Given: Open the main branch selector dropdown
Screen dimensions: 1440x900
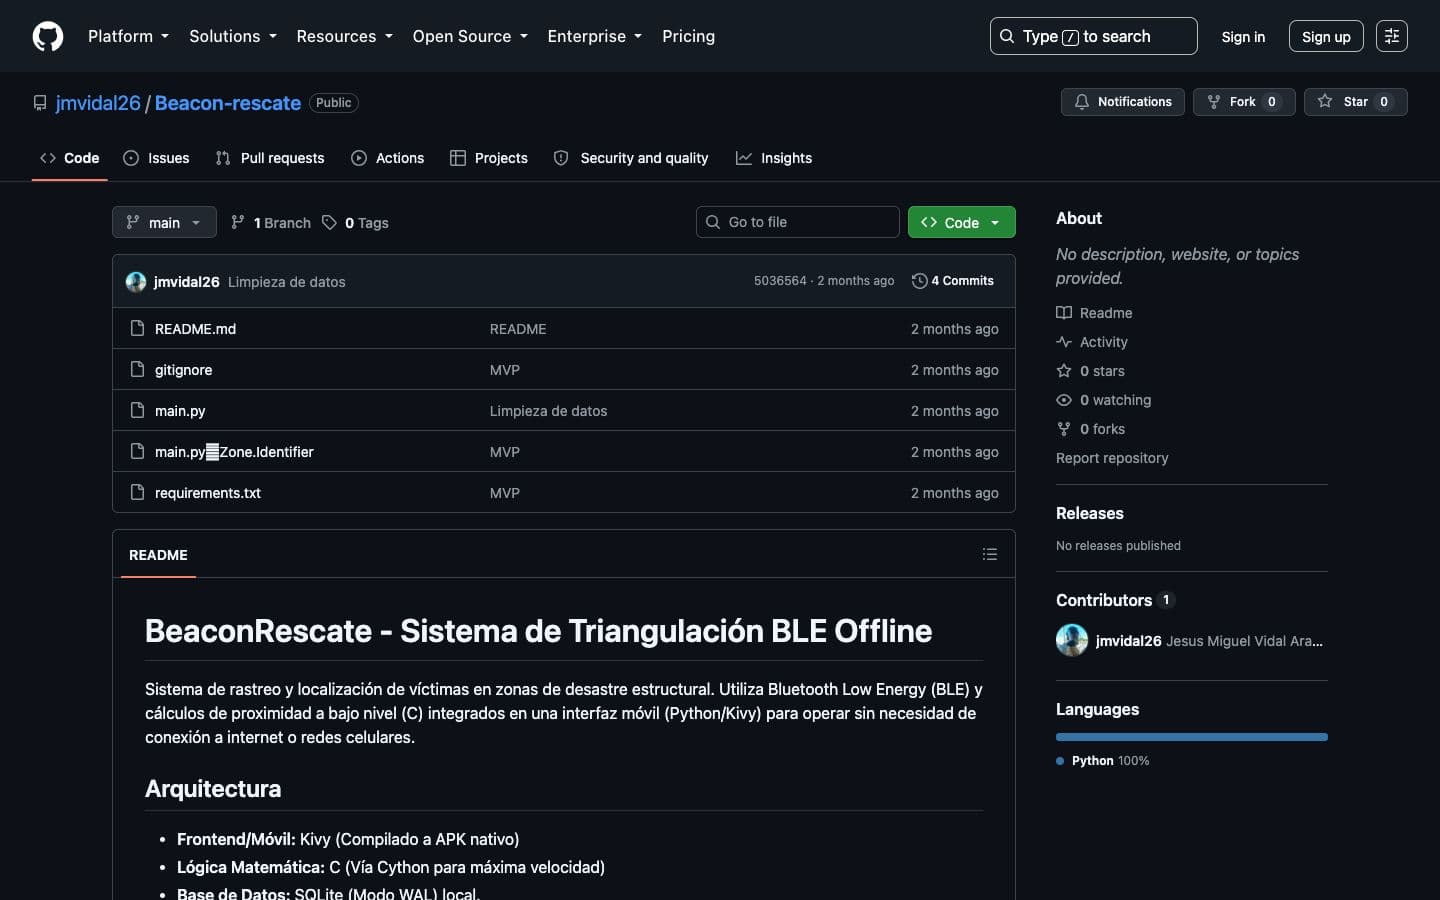Looking at the screenshot, I should tap(164, 222).
